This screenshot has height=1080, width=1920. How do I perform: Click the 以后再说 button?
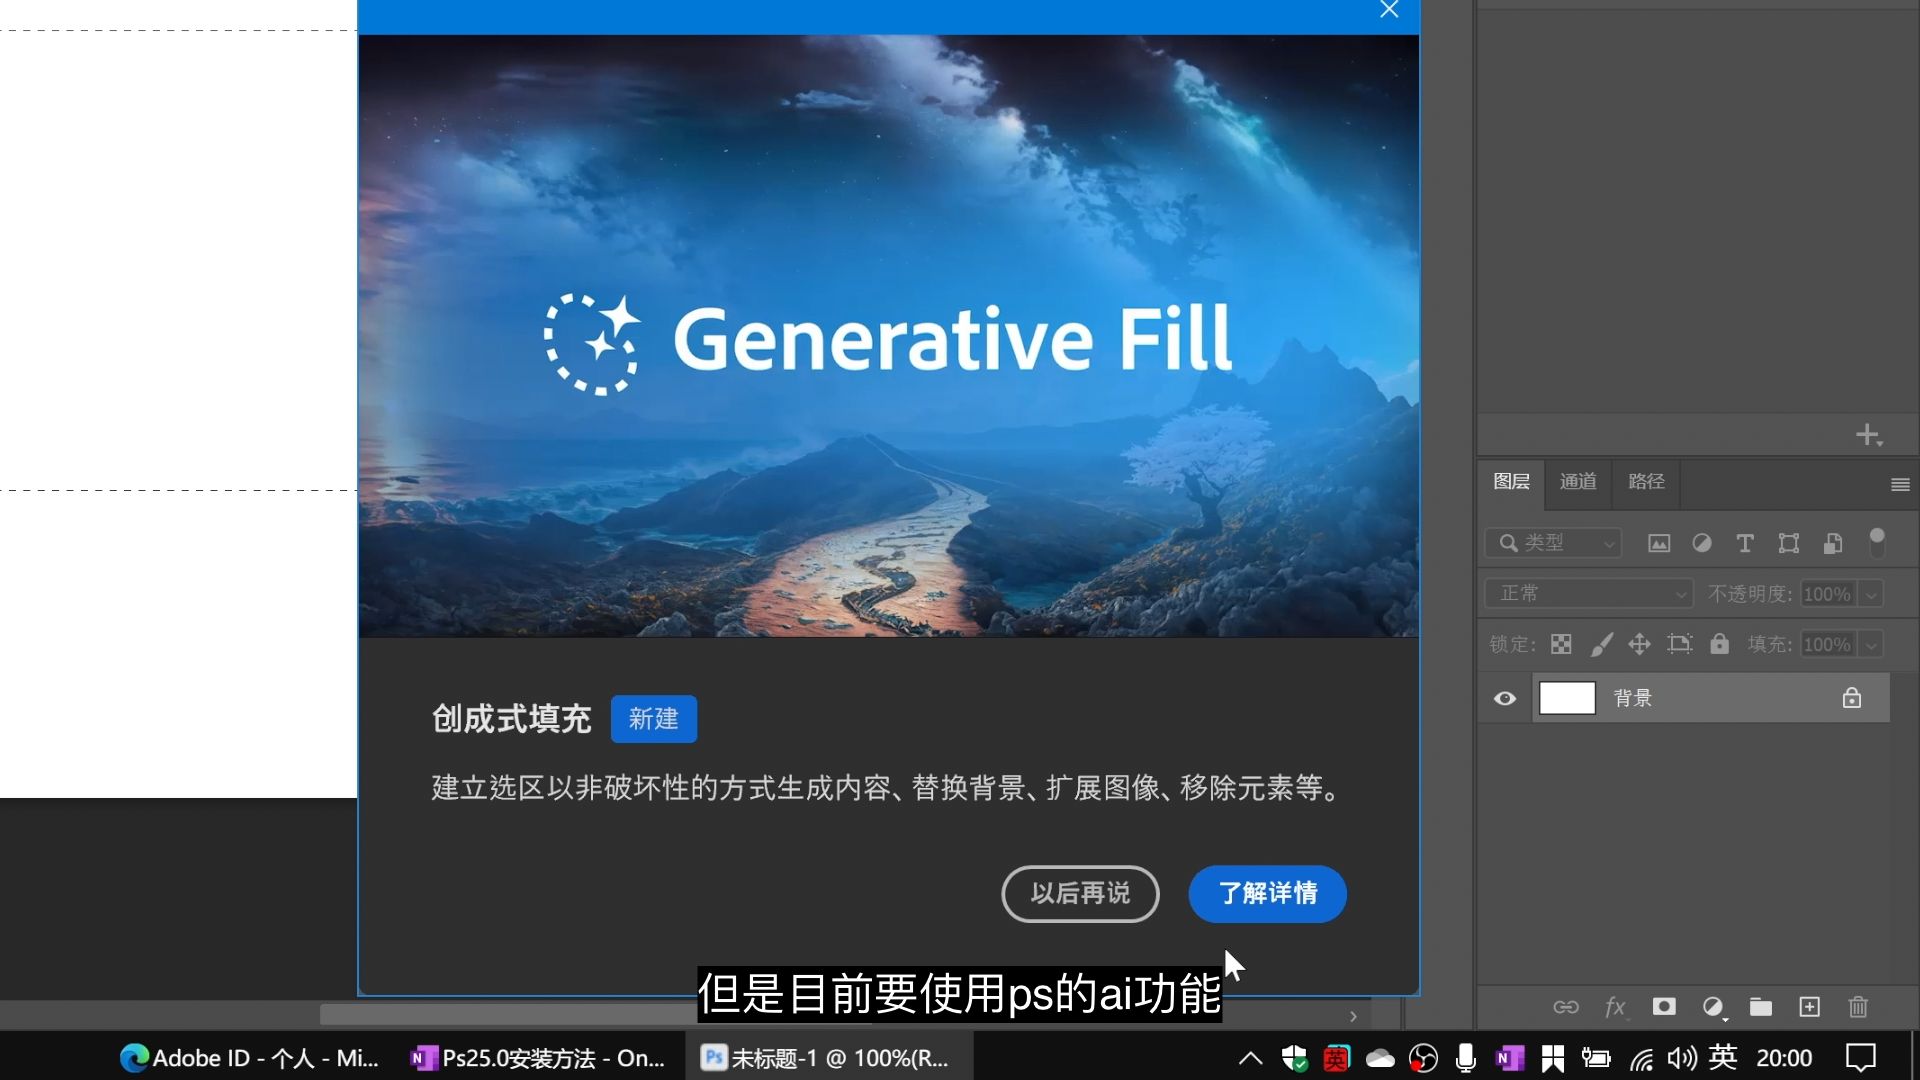pyautogui.click(x=1080, y=893)
